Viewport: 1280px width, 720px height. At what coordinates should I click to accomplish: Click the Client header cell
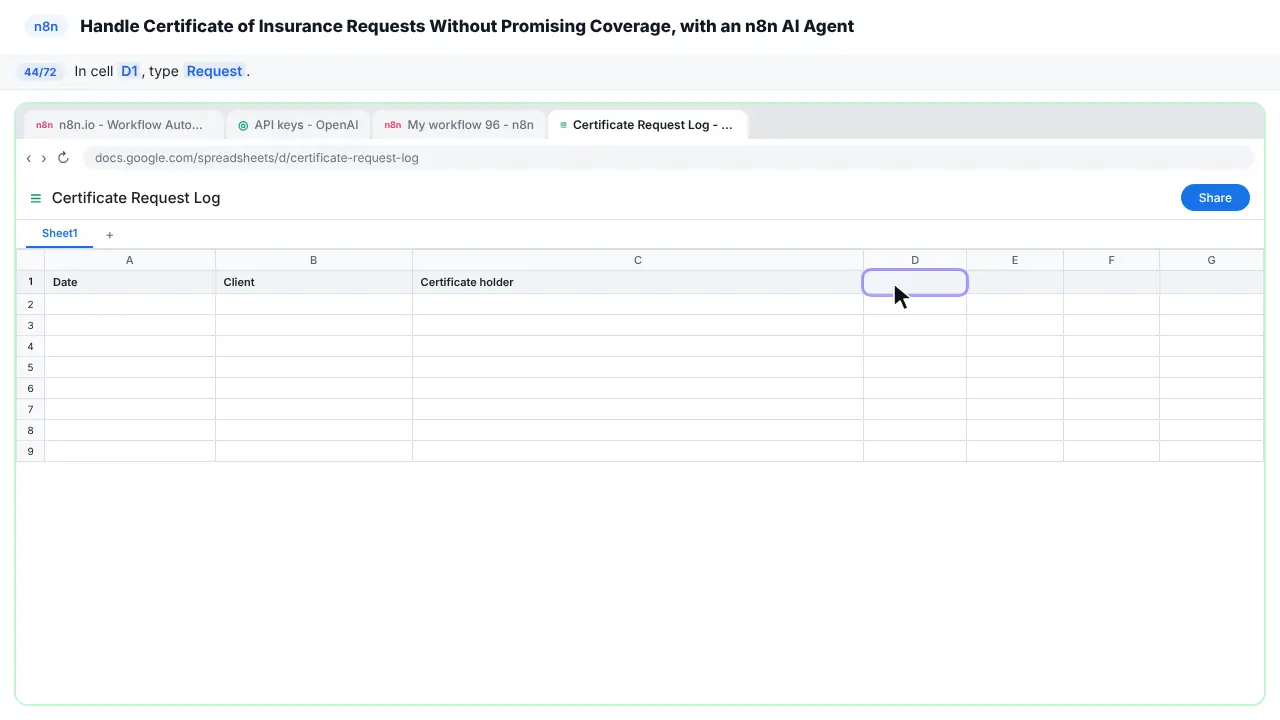(x=314, y=282)
